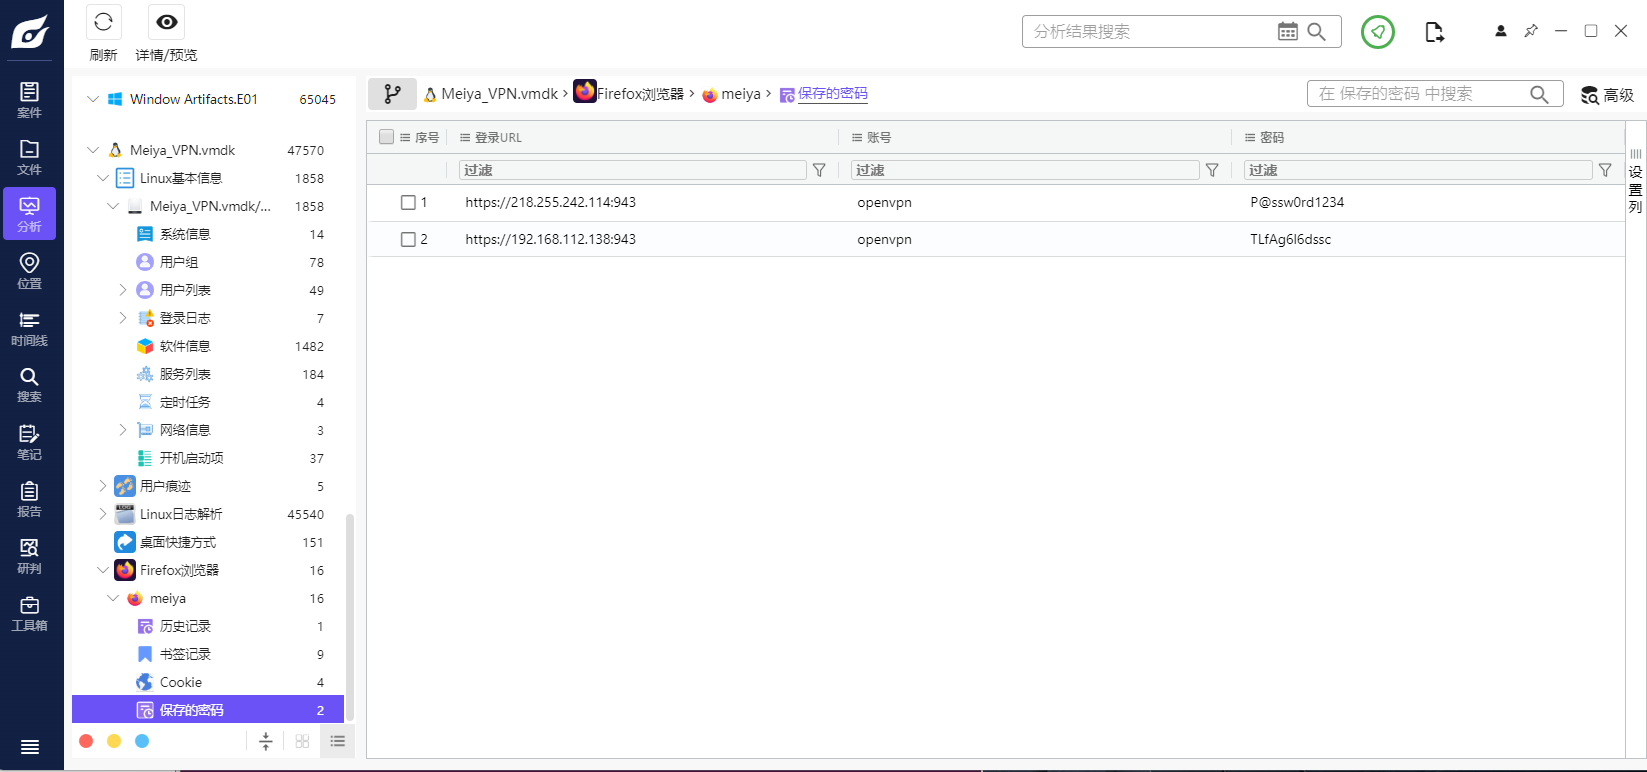Open the 搜索 search section
Image resolution: width=1647 pixels, height=772 pixels.
tap(29, 385)
